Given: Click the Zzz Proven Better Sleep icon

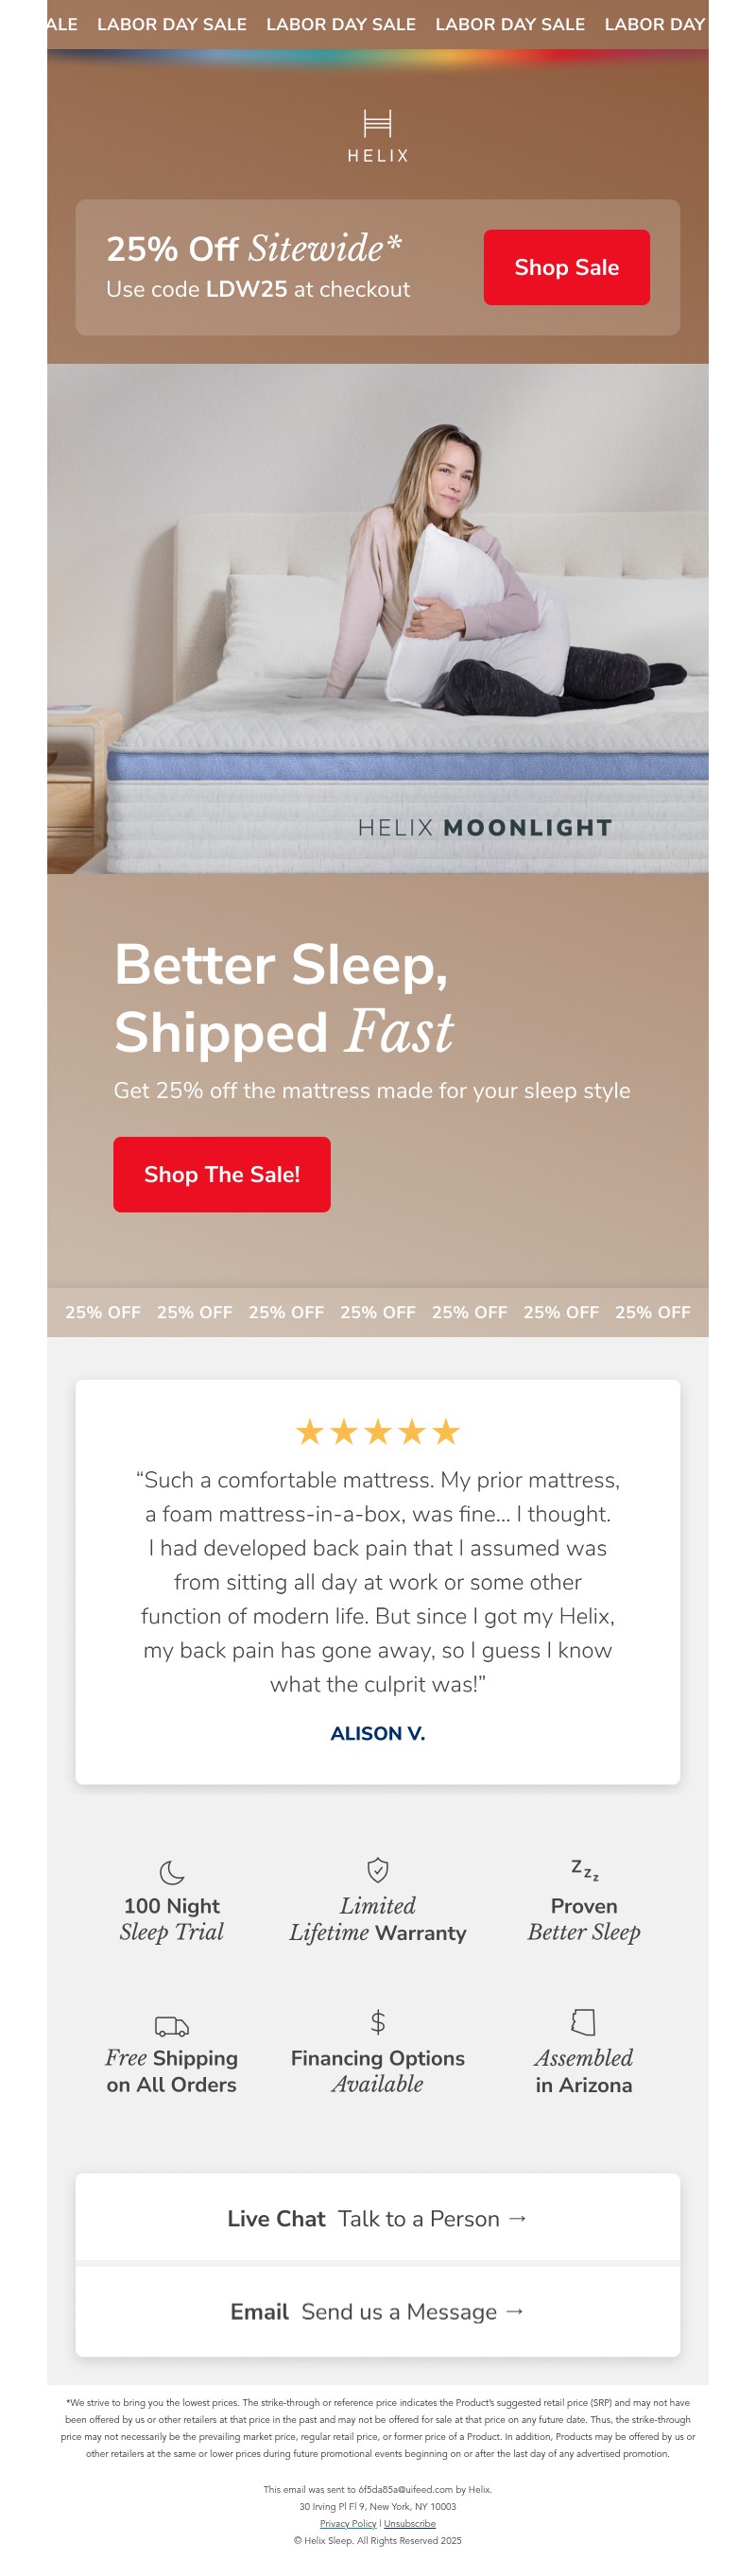Looking at the screenshot, I should [x=584, y=1869].
